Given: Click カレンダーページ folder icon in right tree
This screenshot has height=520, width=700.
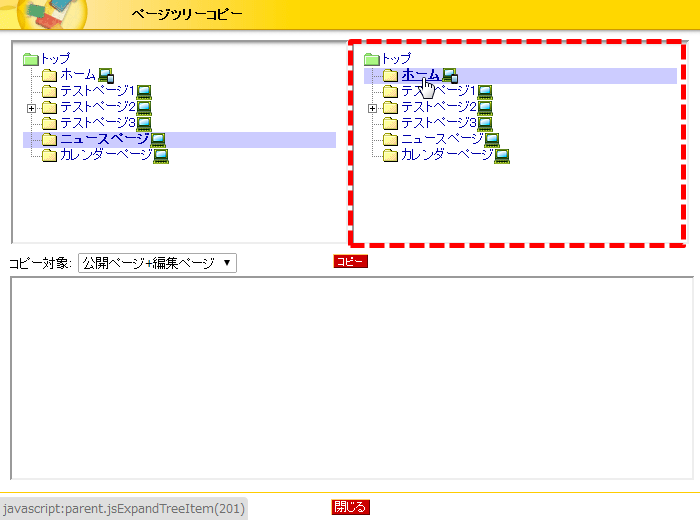Looking at the screenshot, I should coord(391,155).
